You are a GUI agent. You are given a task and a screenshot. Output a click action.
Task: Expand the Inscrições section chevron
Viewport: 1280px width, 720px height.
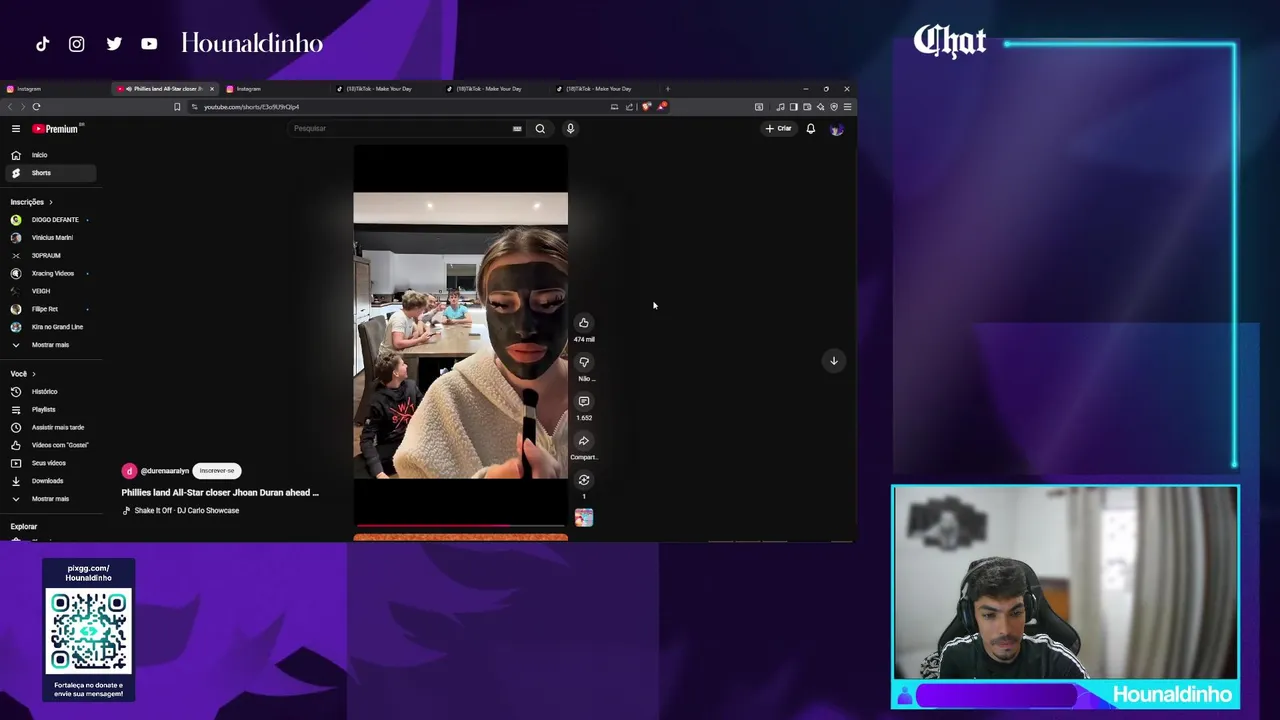pyautogui.click(x=50, y=202)
